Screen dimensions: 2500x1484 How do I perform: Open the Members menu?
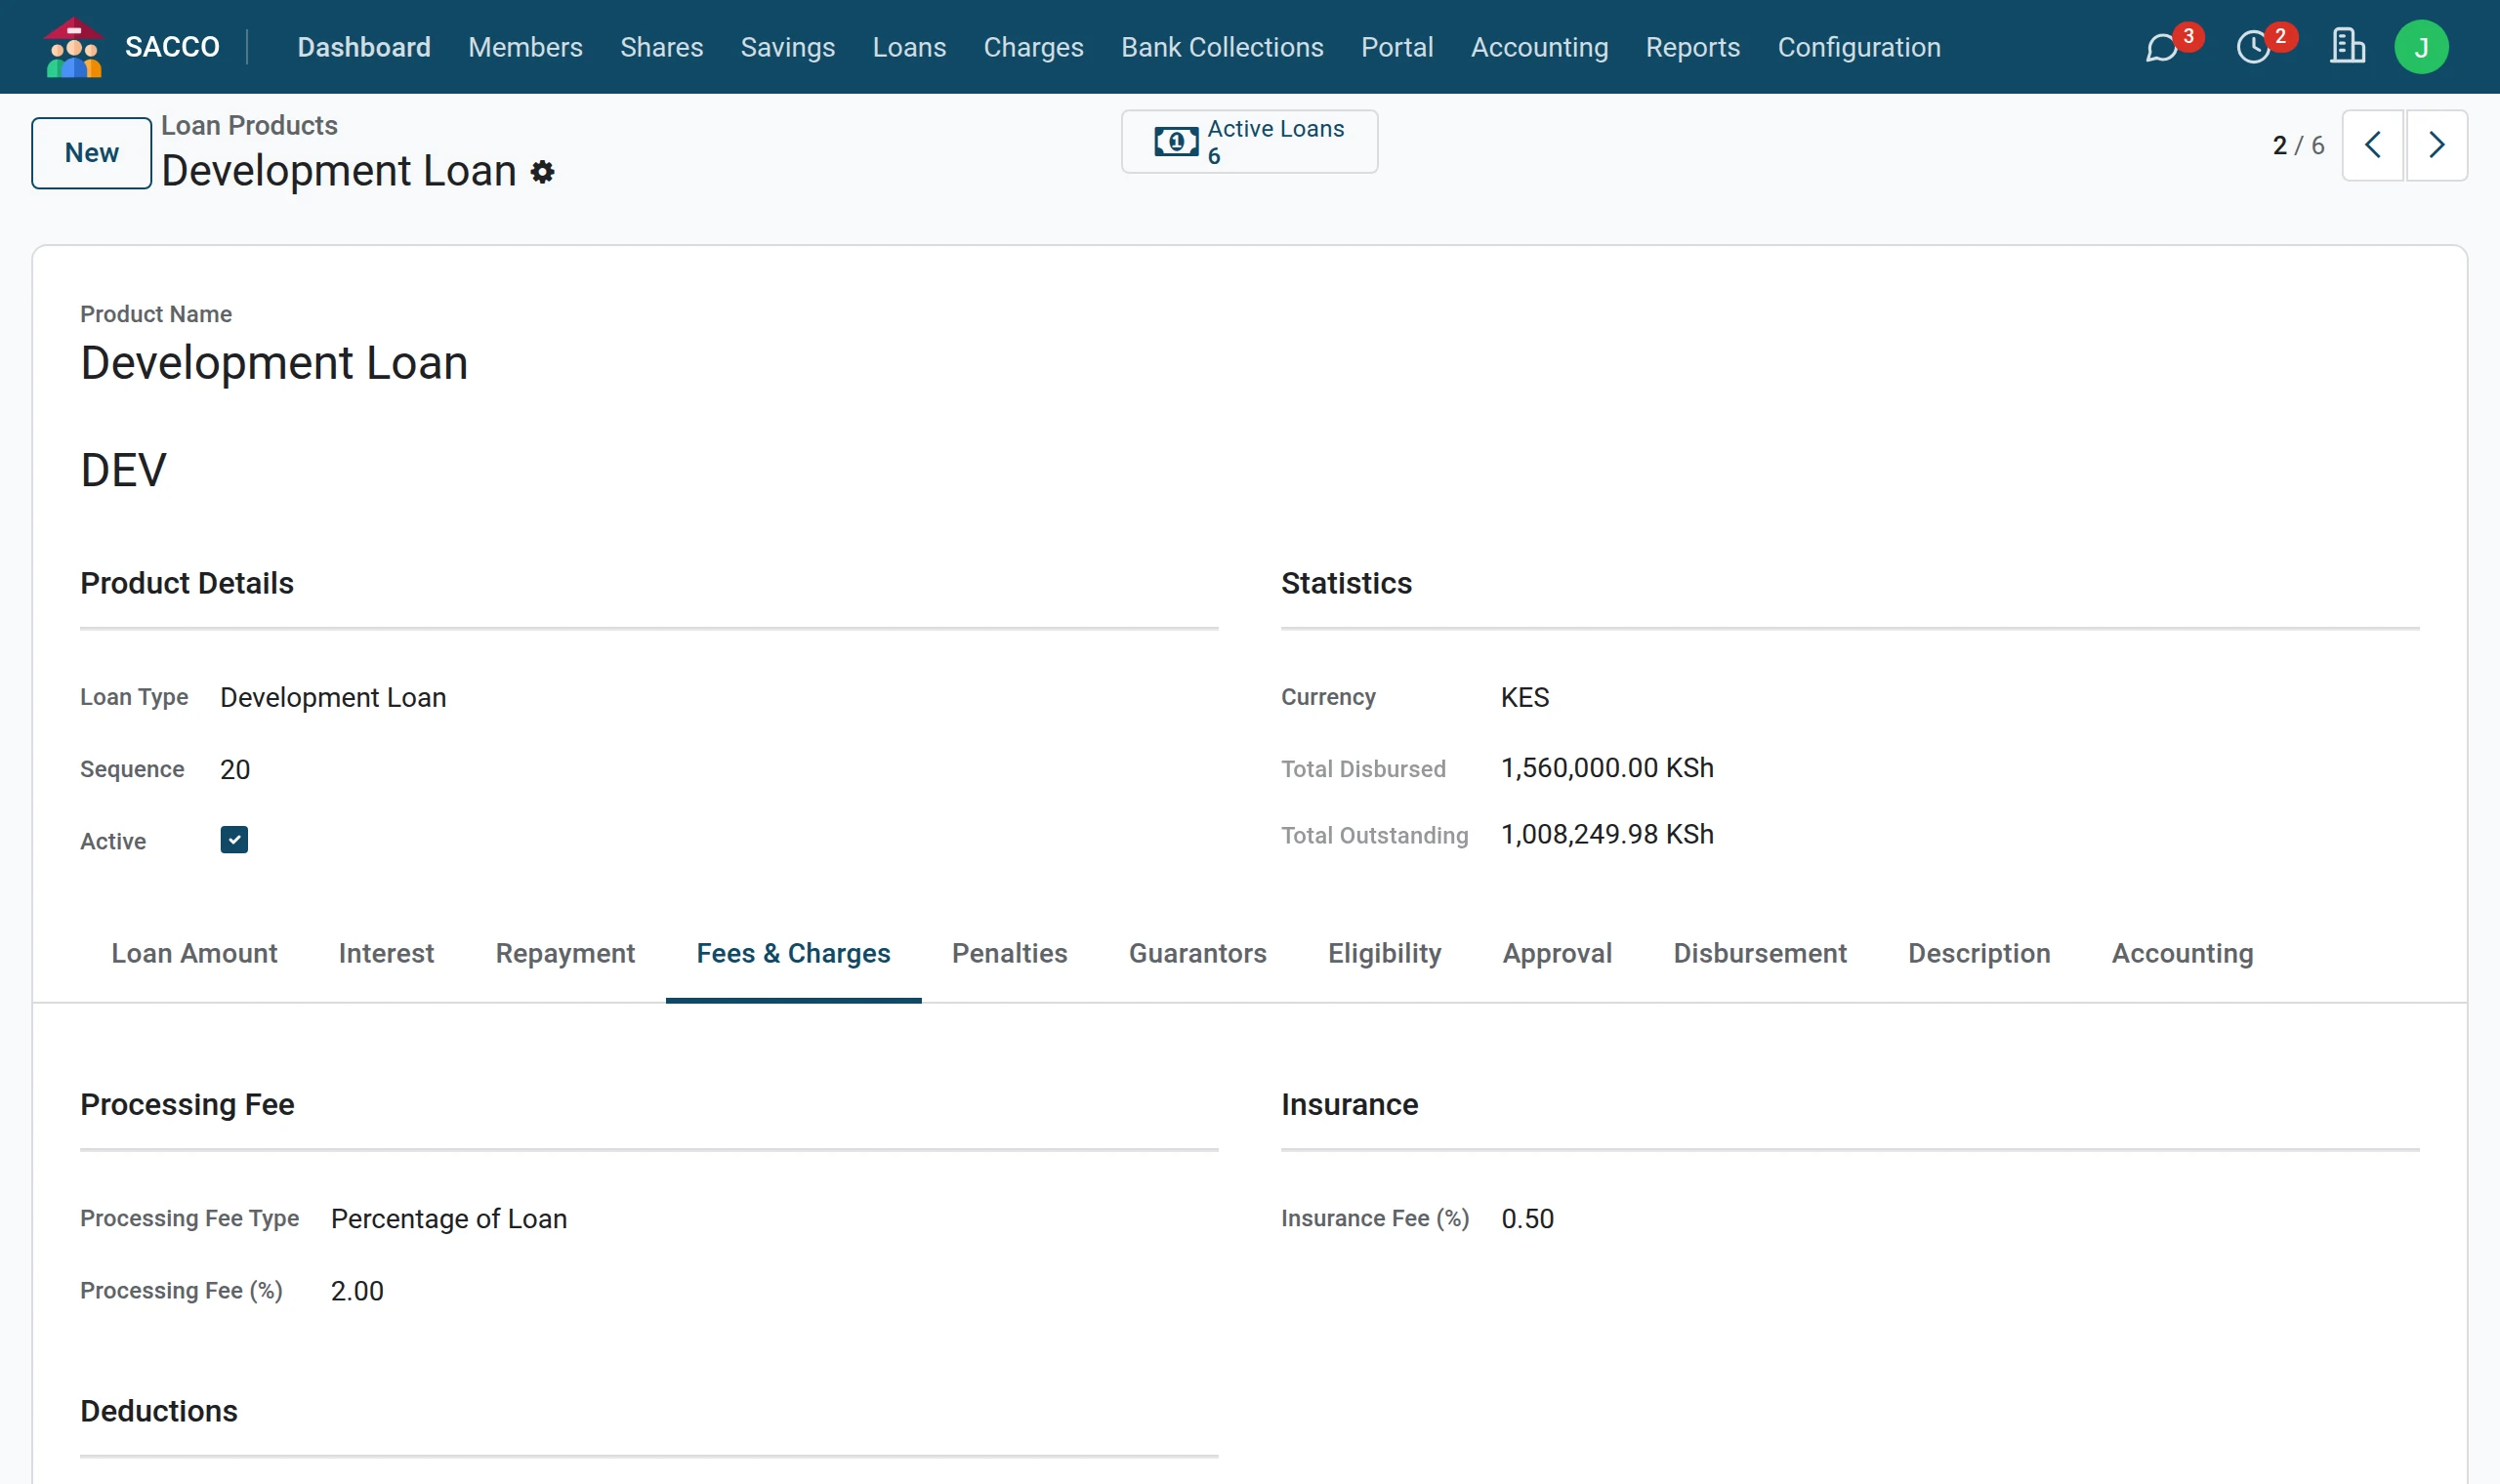click(x=525, y=47)
